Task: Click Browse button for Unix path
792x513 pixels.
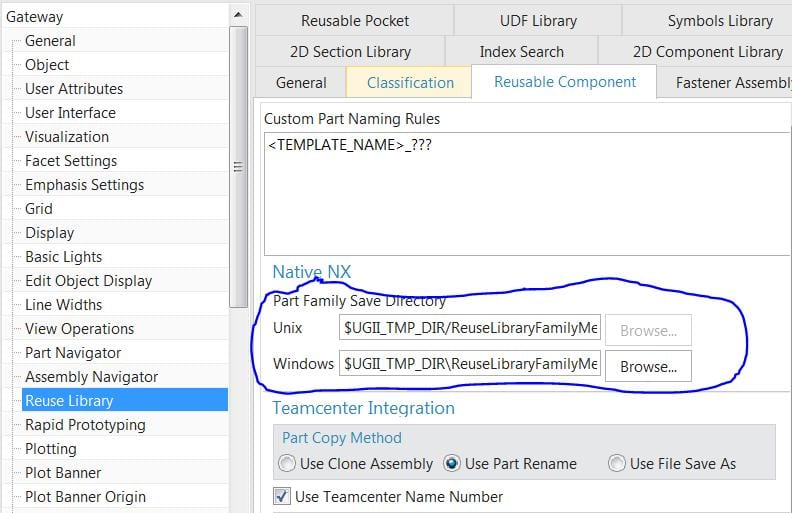Action: (649, 331)
